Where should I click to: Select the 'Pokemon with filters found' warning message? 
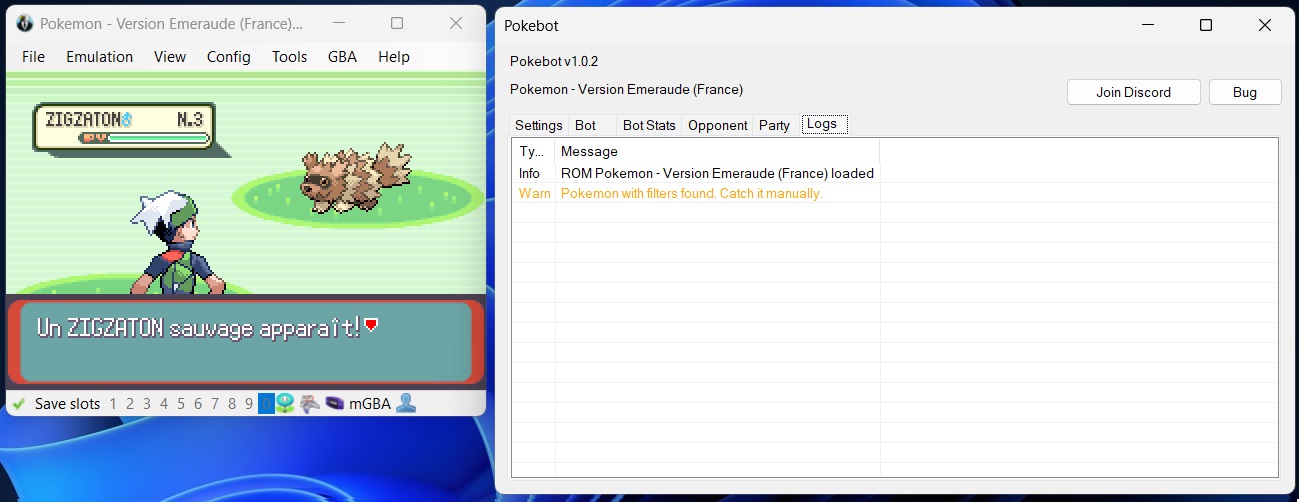(x=691, y=193)
